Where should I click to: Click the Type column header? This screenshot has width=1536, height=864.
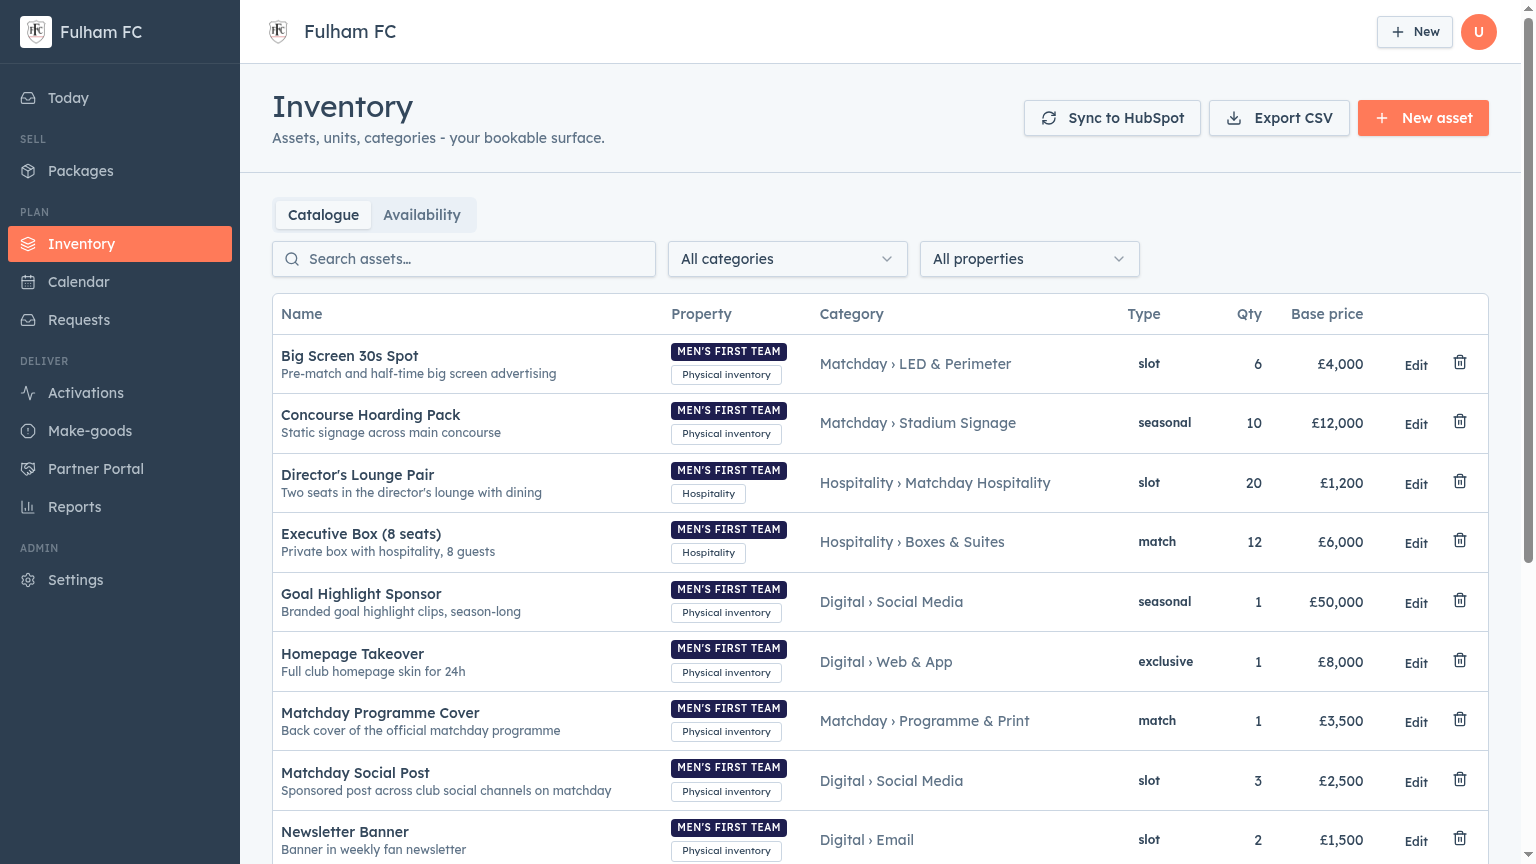tap(1144, 314)
